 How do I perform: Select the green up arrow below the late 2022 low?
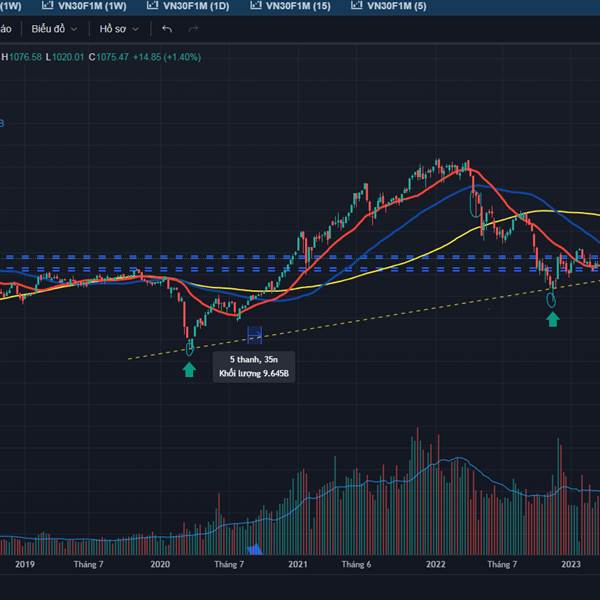pyautogui.click(x=552, y=319)
